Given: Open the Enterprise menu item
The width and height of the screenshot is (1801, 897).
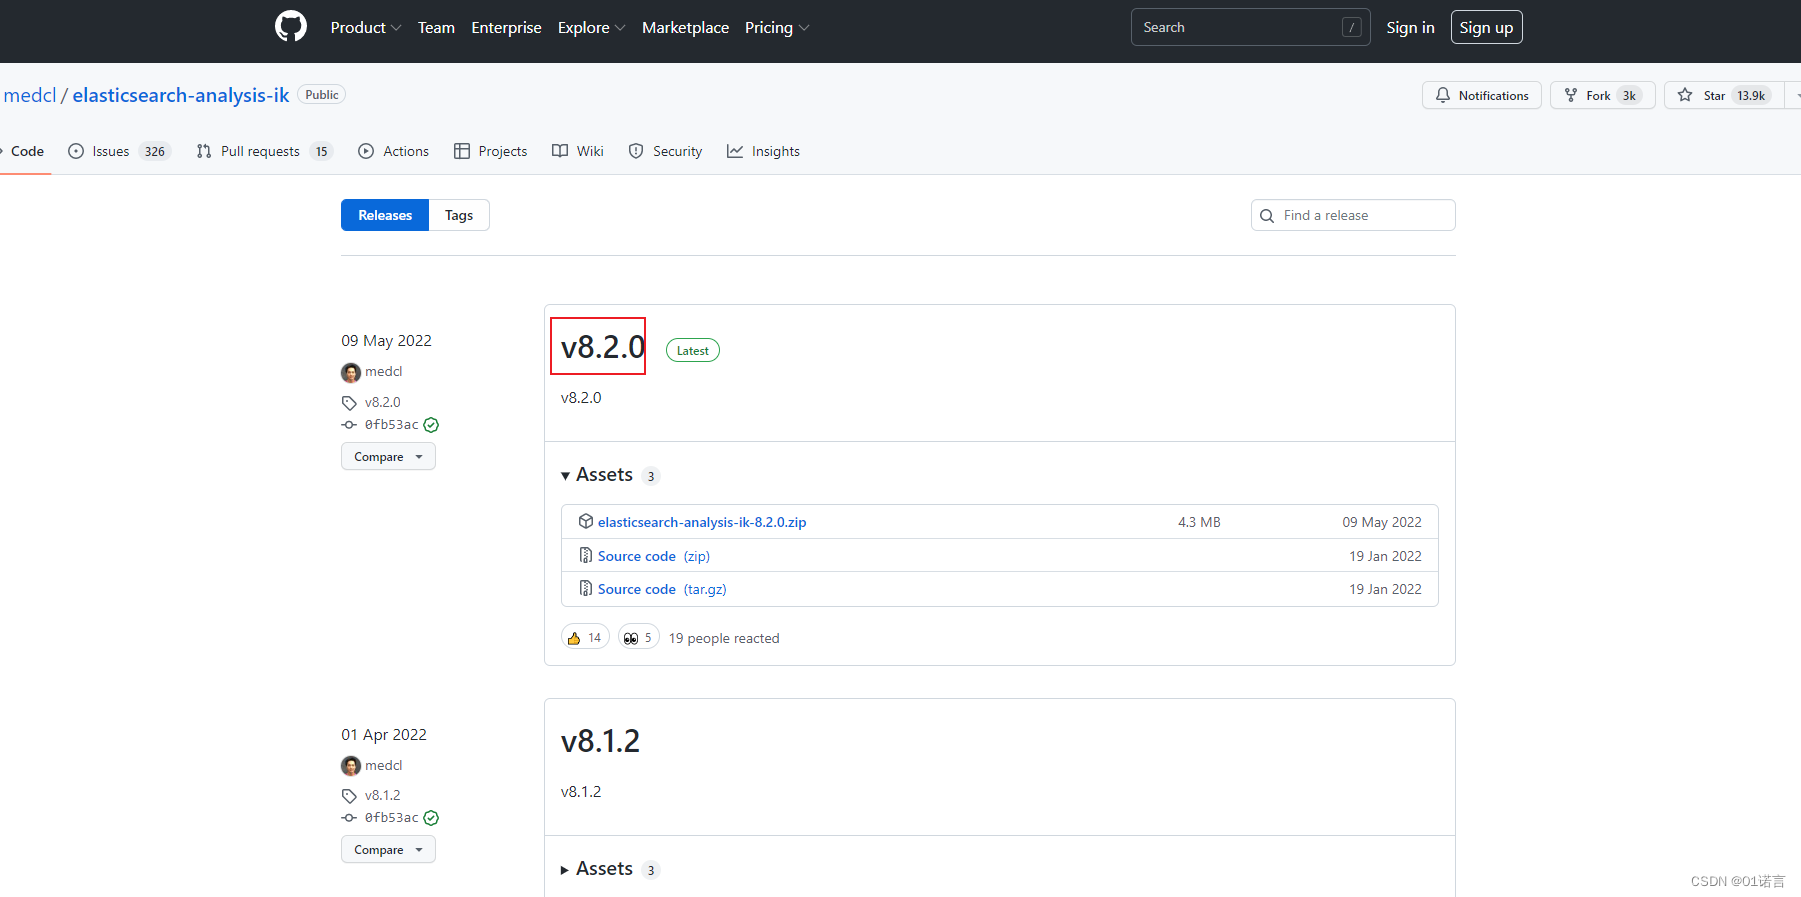Looking at the screenshot, I should point(506,28).
